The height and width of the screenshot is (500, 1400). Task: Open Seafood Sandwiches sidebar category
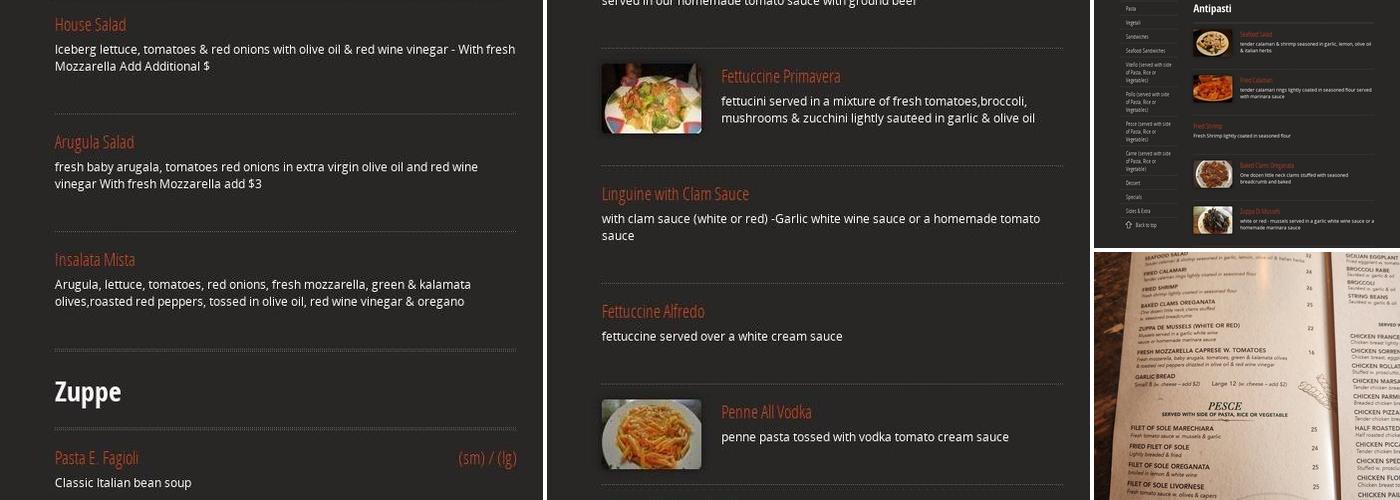click(x=1145, y=50)
